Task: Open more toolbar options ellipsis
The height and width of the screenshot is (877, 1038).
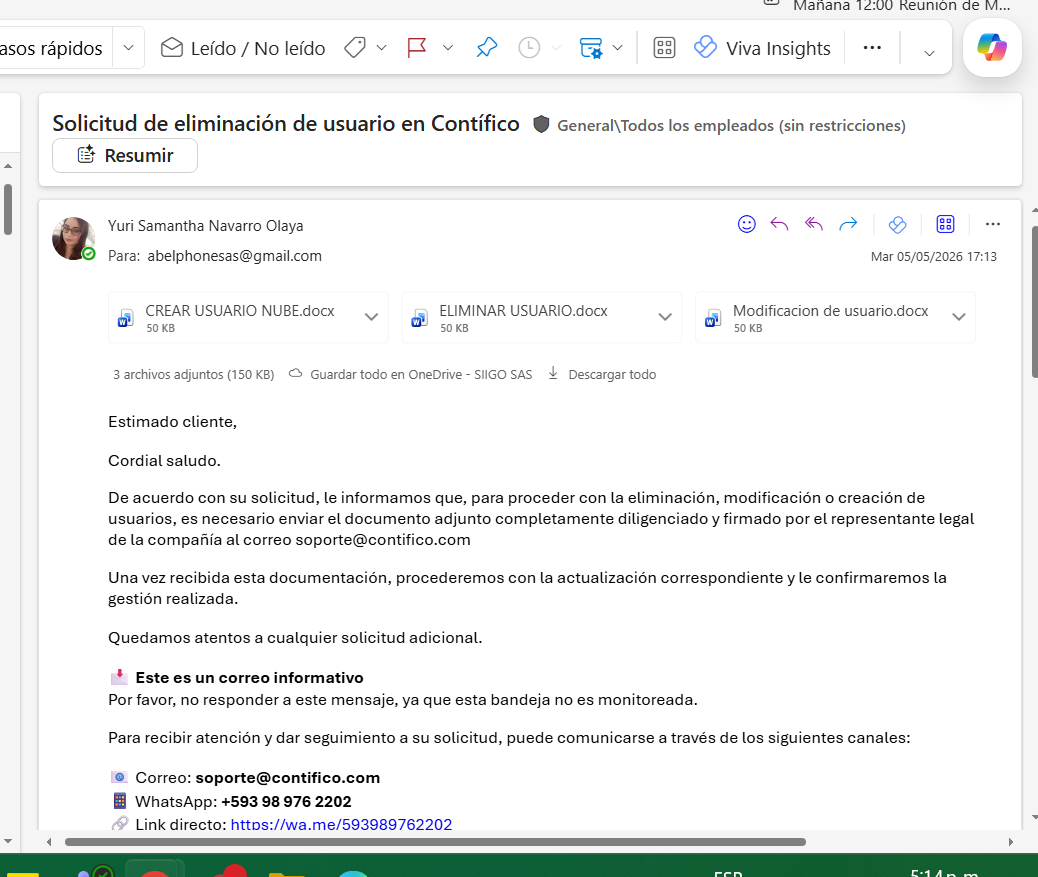Action: 872,48
